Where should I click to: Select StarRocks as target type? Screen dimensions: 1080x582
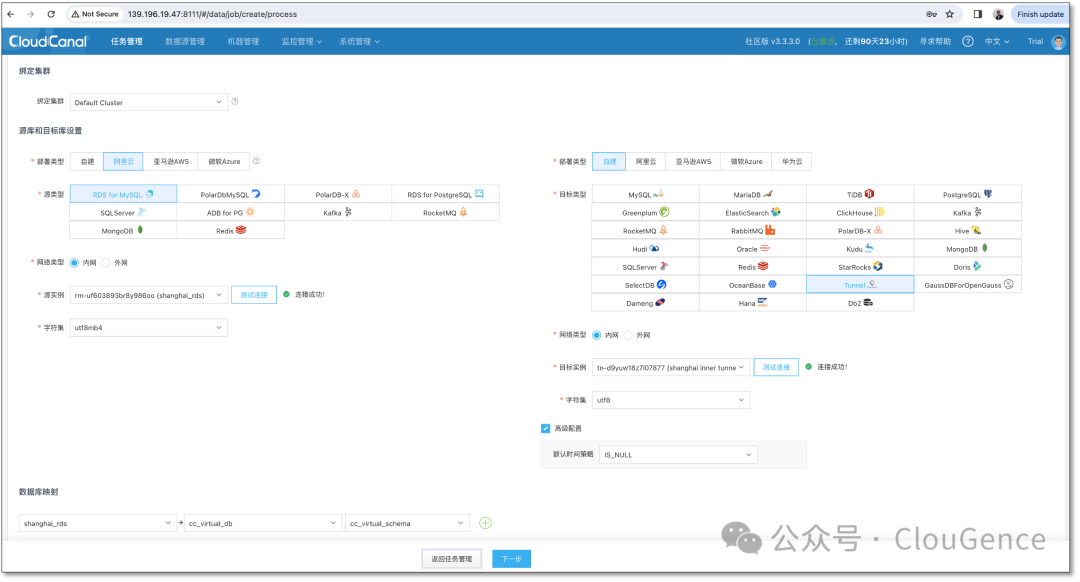click(x=860, y=267)
